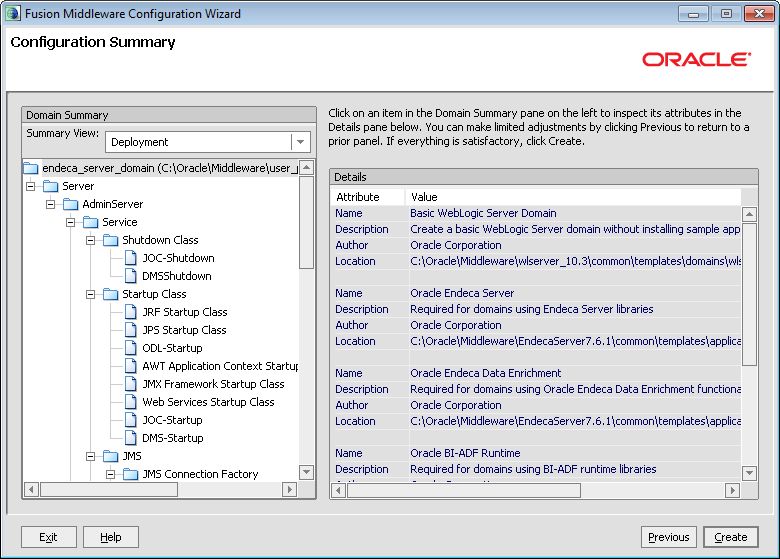The height and width of the screenshot is (559, 780).
Task: Click the endeca_server_domain root folder icon
Action: (31, 168)
